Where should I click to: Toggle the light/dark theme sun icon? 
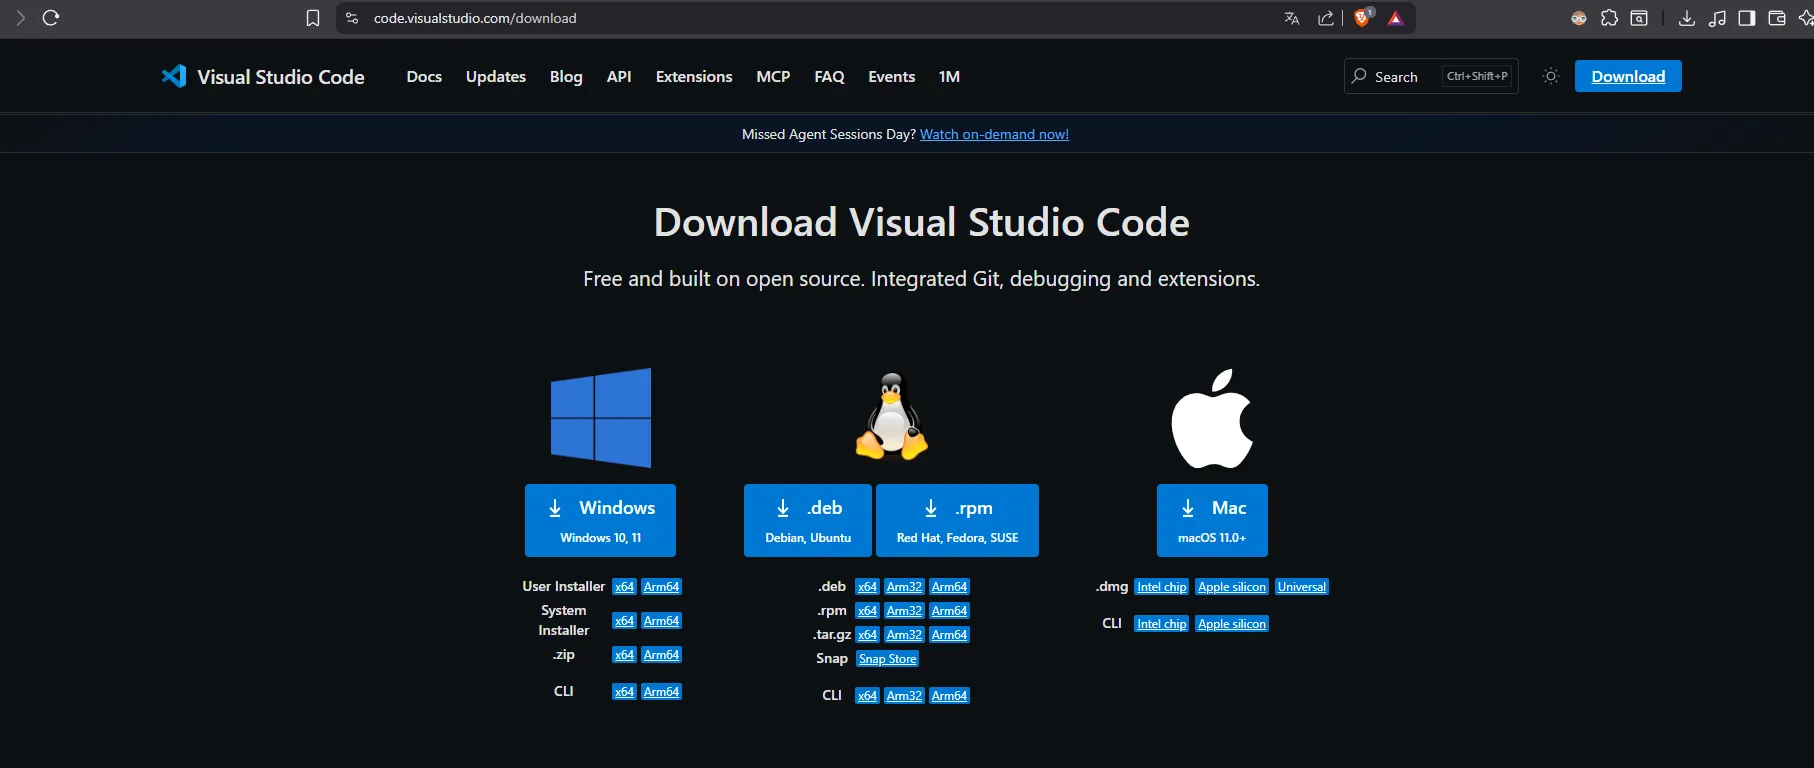(1550, 76)
